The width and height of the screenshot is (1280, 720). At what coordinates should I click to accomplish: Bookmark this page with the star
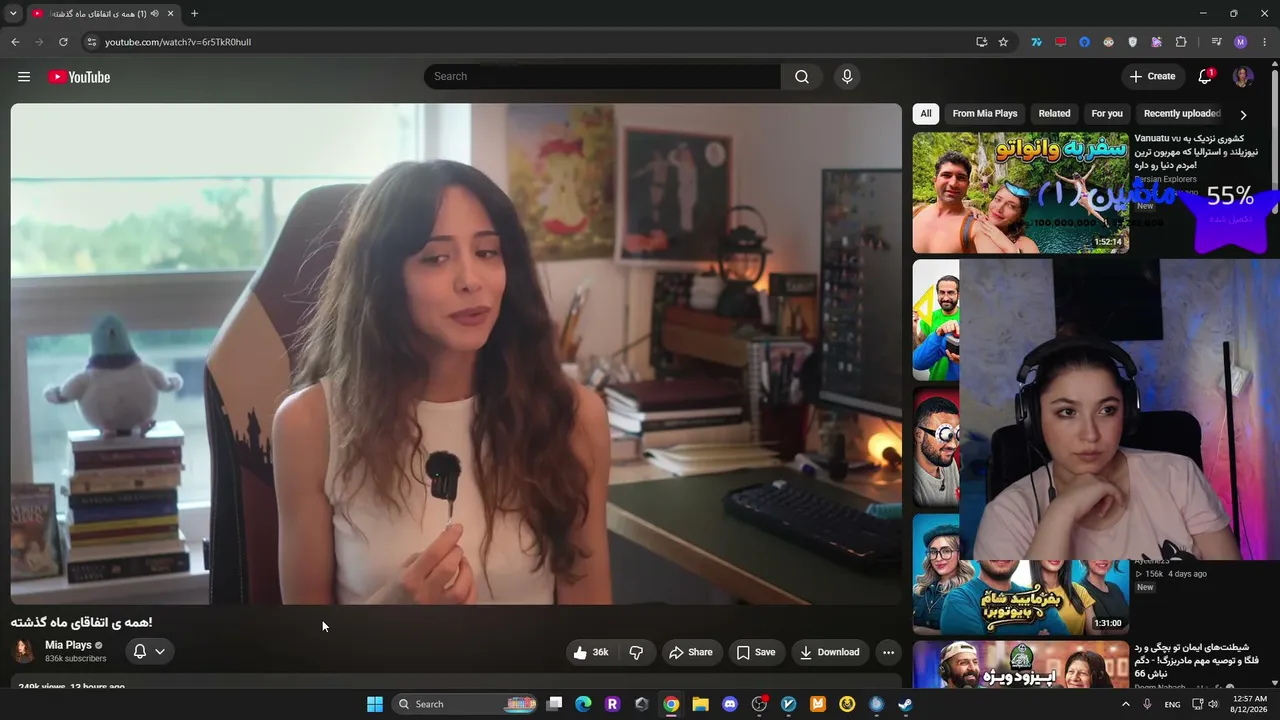(1003, 42)
